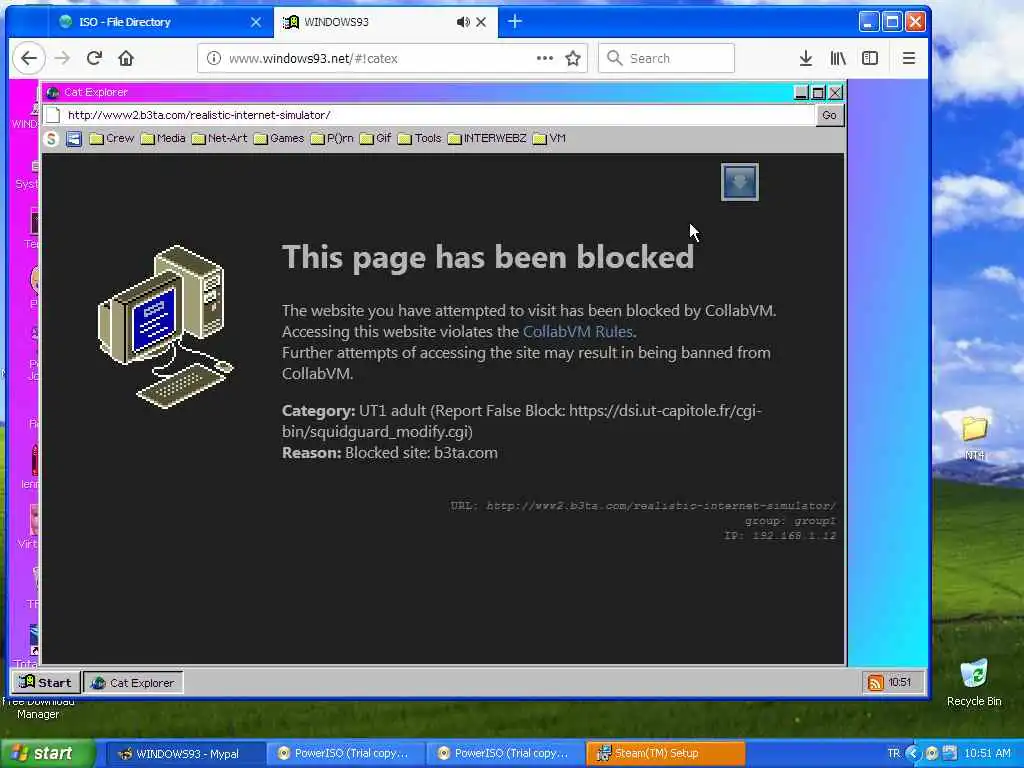Close the Cat Explorer window
Image resolution: width=1024 pixels, height=768 pixels.
[x=835, y=93]
